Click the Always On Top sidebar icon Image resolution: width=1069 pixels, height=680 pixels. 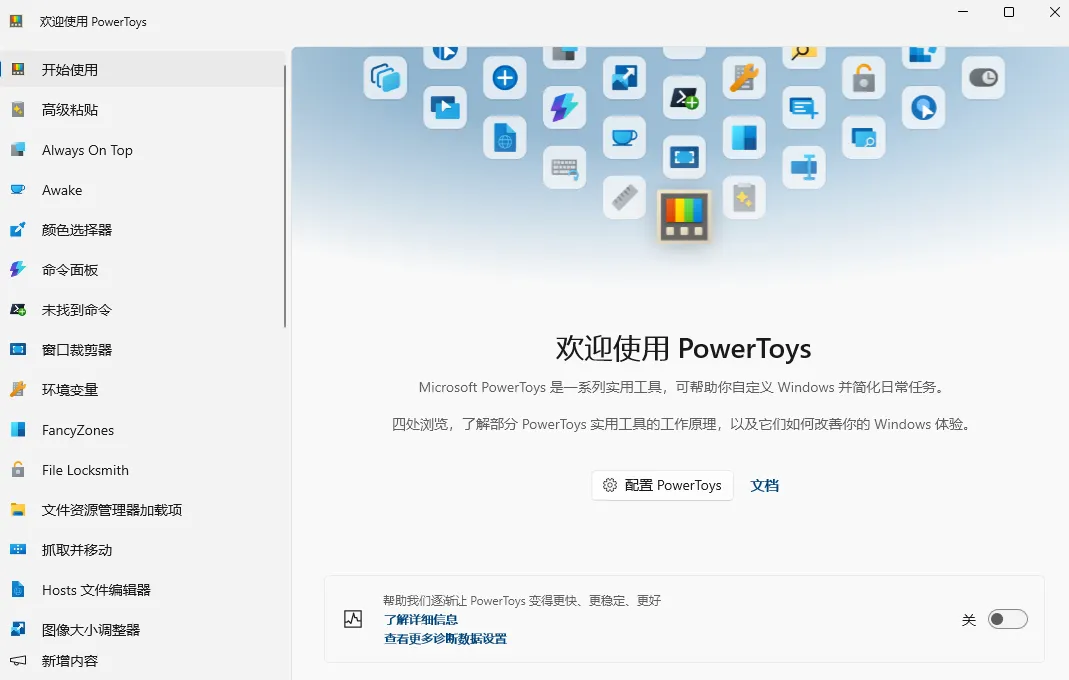pyautogui.click(x=18, y=149)
